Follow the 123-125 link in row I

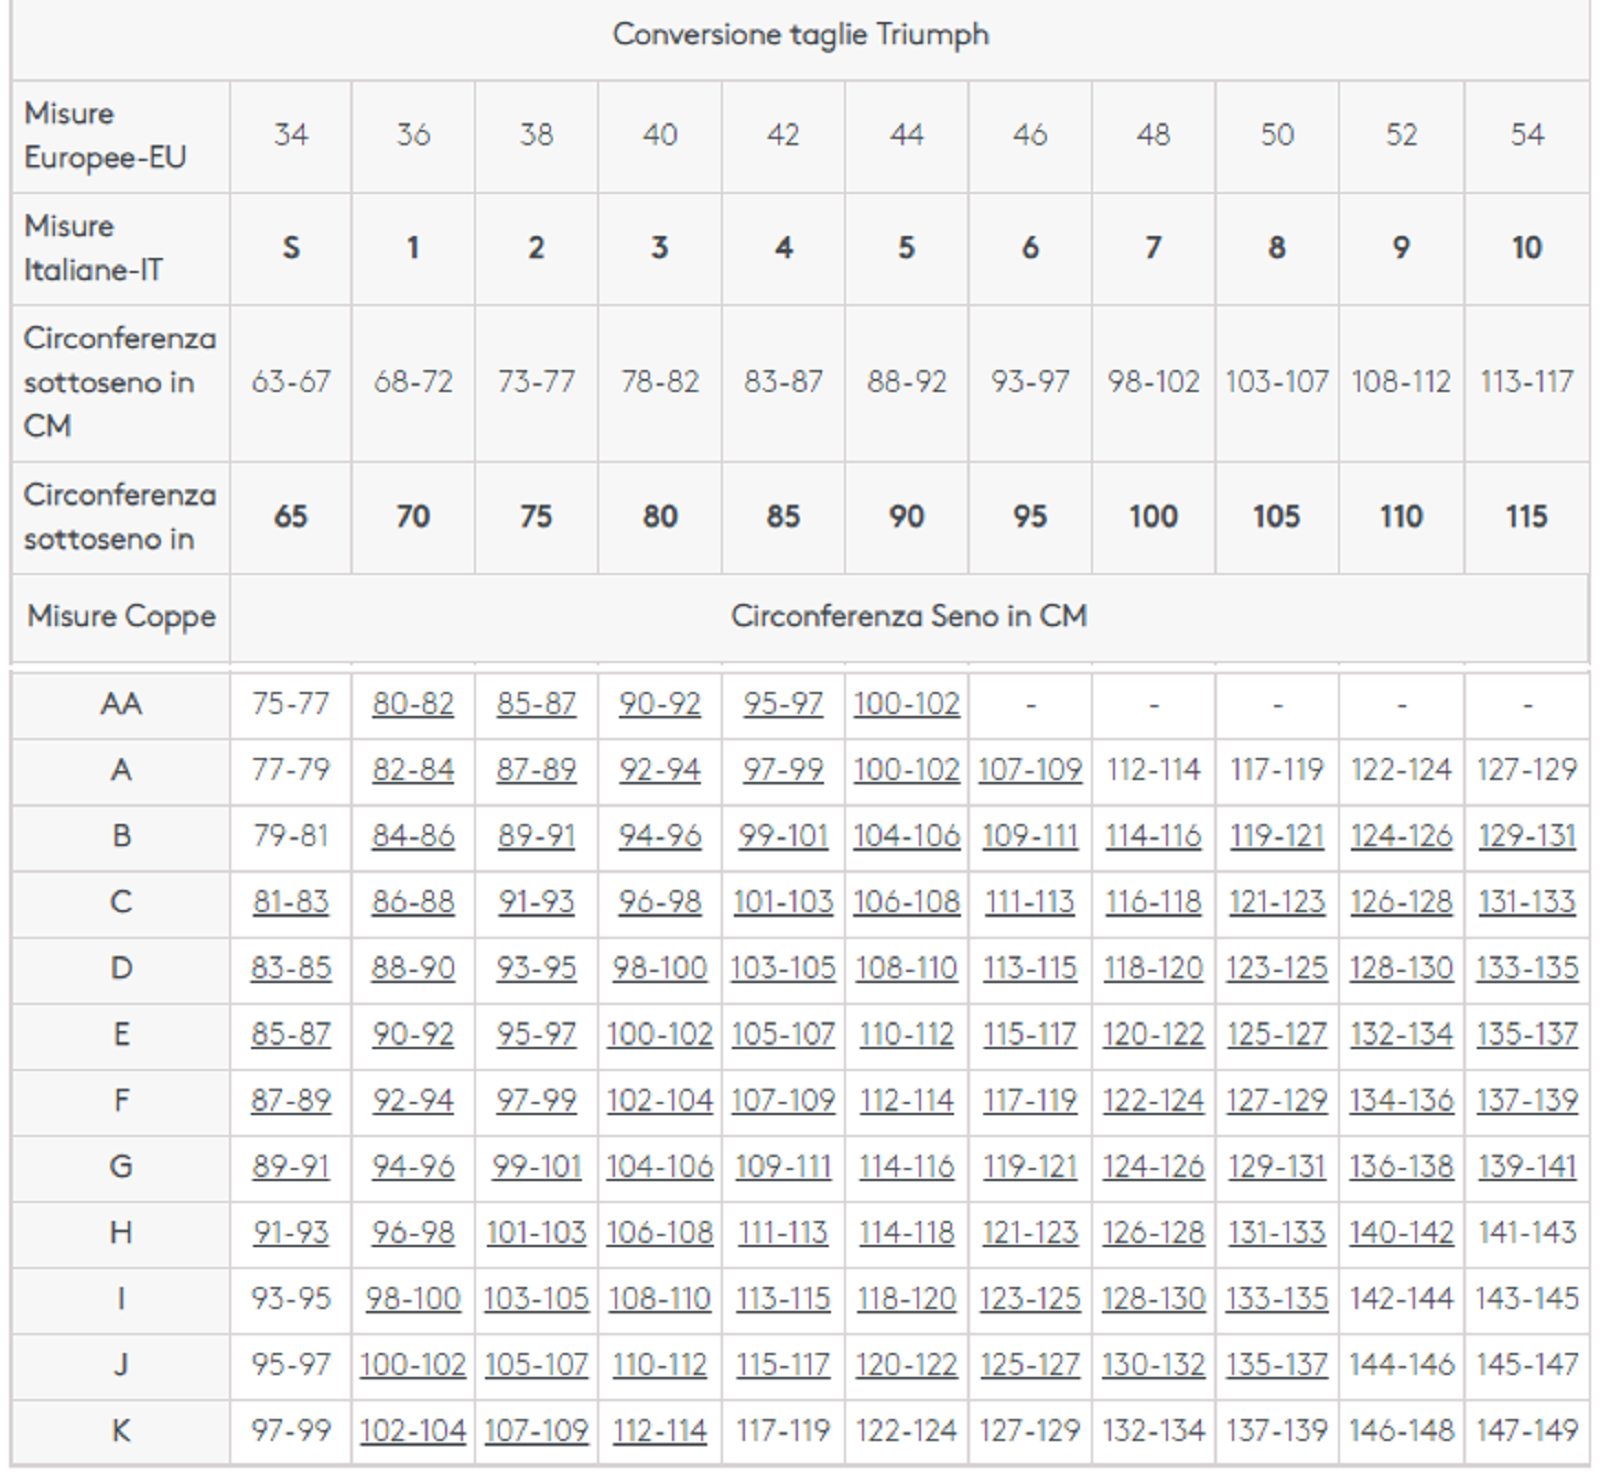coord(1030,1298)
